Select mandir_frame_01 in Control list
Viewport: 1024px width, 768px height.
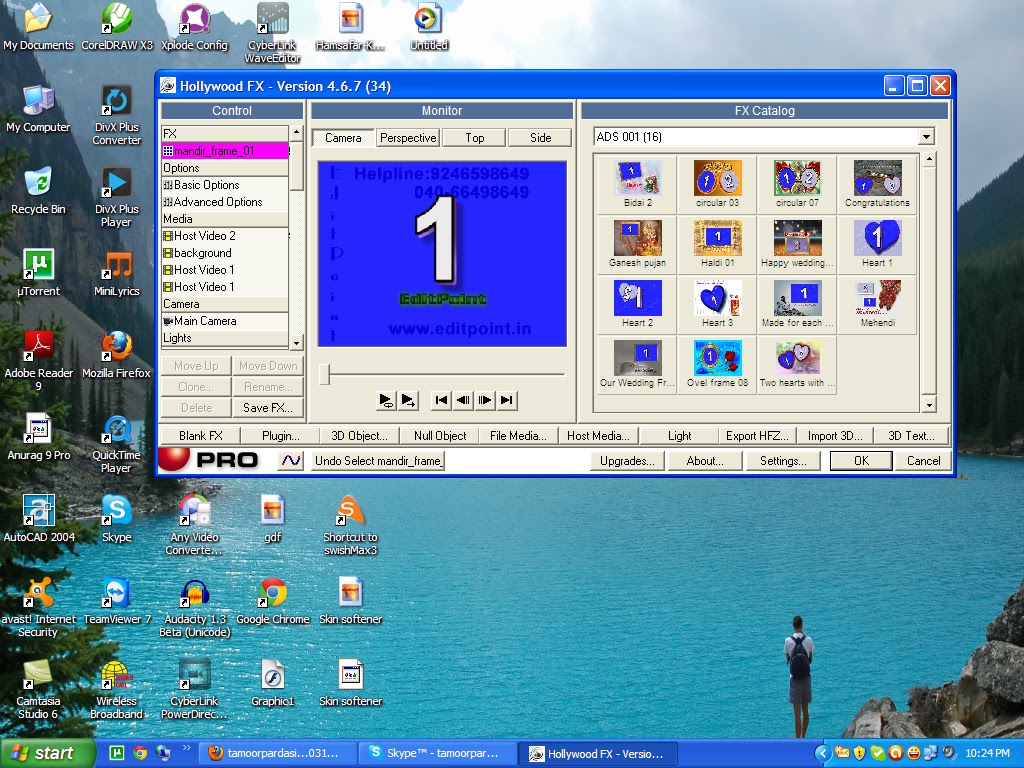pos(225,151)
